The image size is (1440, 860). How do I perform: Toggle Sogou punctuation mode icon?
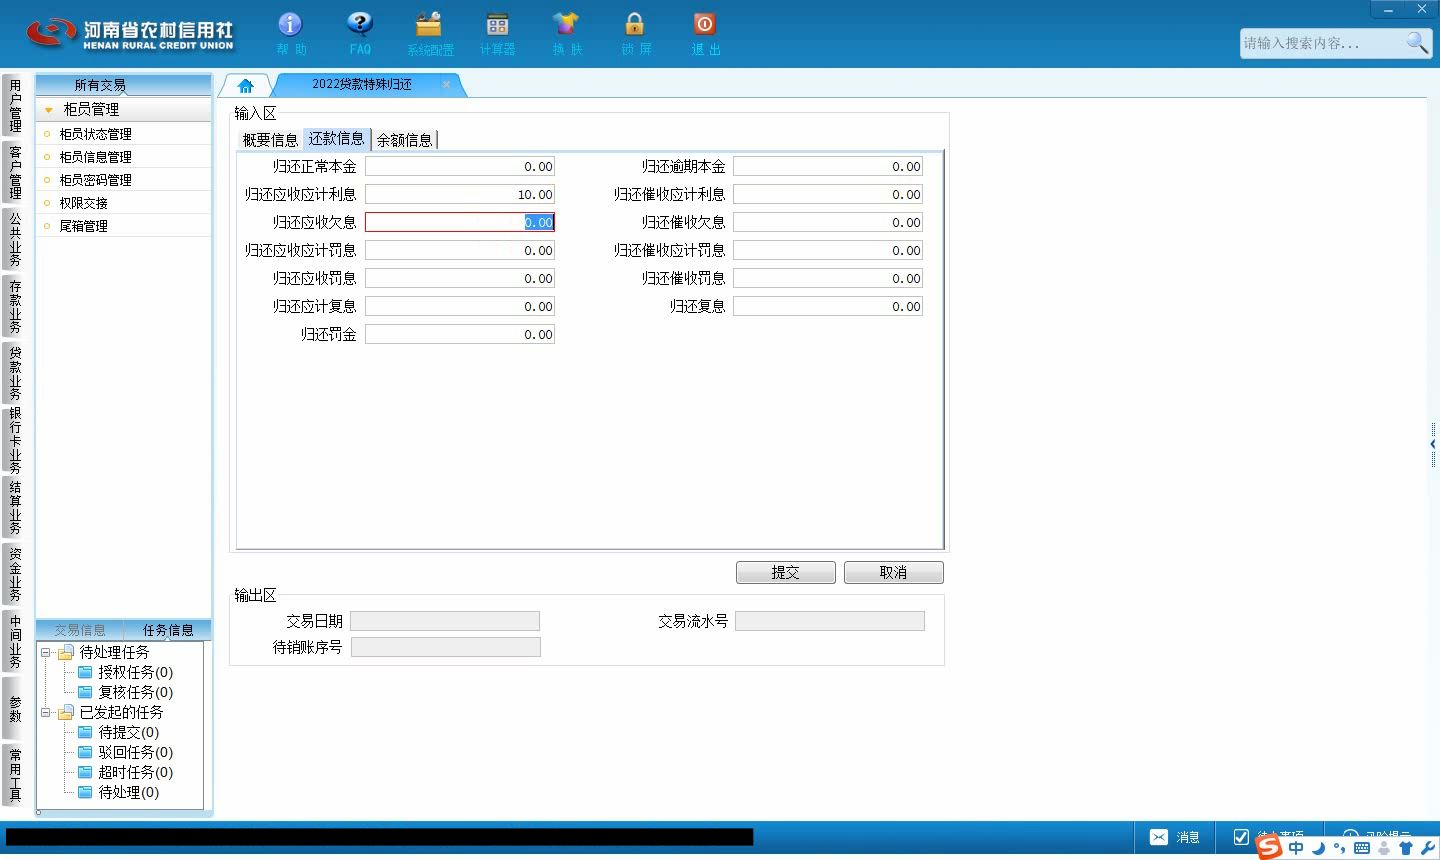click(x=1339, y=848)
